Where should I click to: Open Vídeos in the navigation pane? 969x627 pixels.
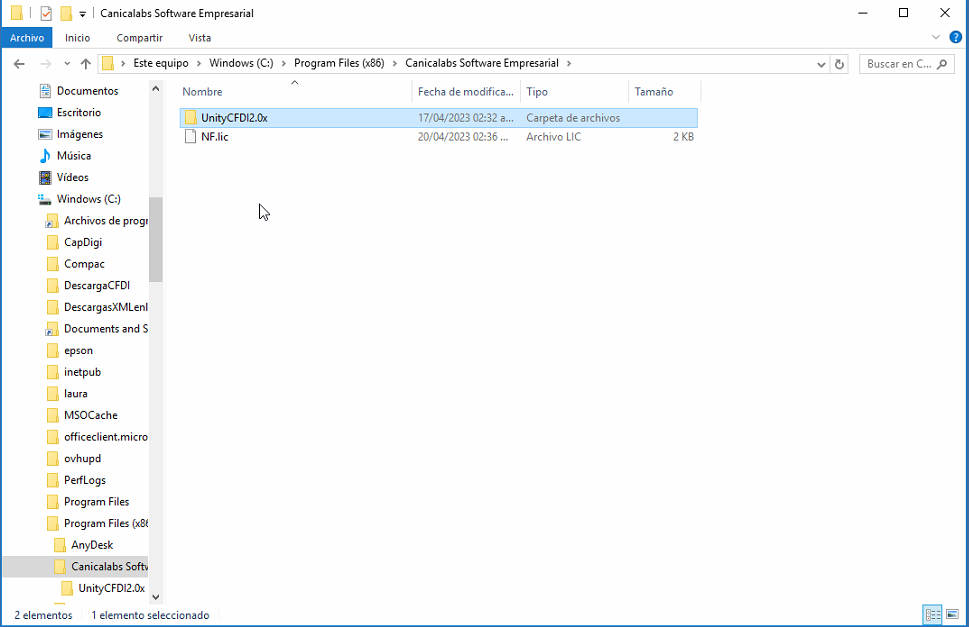click(72, 177)
